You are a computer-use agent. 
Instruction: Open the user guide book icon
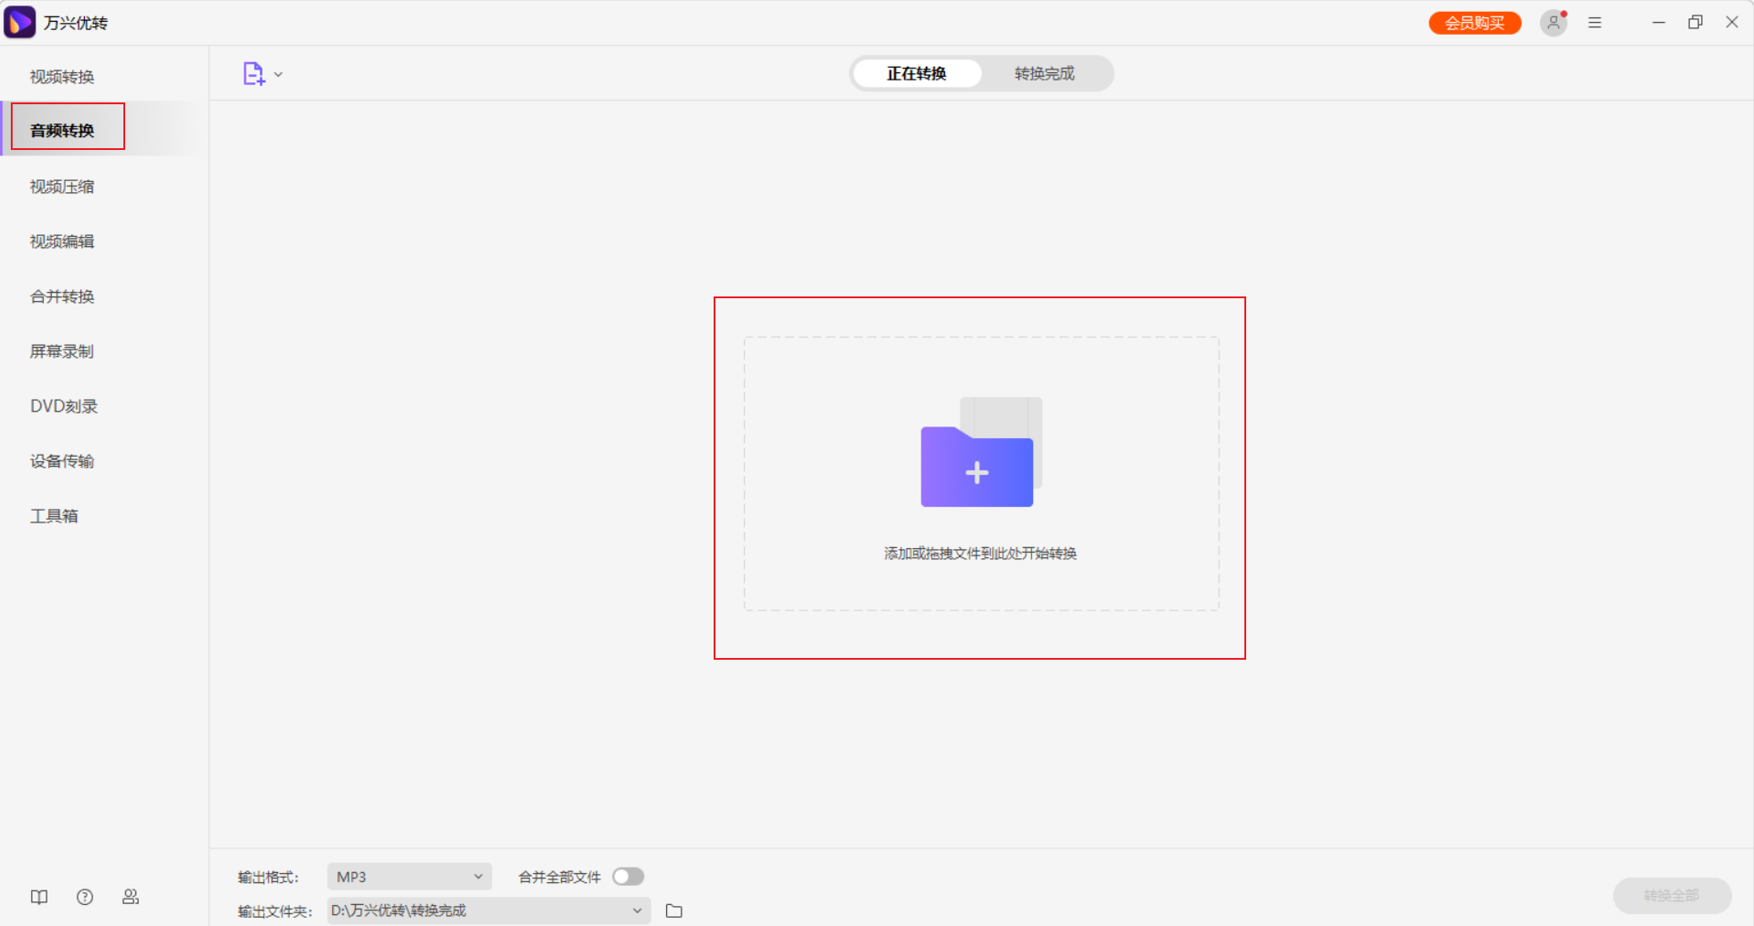pyautogui.click(x=39, y=897)
